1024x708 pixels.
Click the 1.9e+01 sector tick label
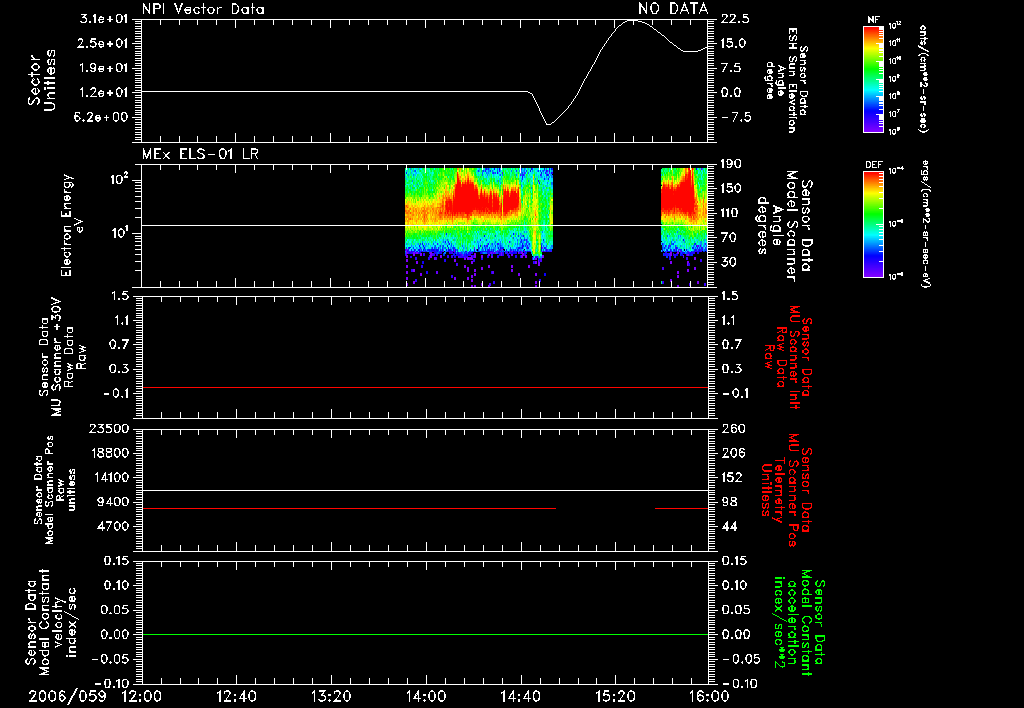tap(104, 68)
